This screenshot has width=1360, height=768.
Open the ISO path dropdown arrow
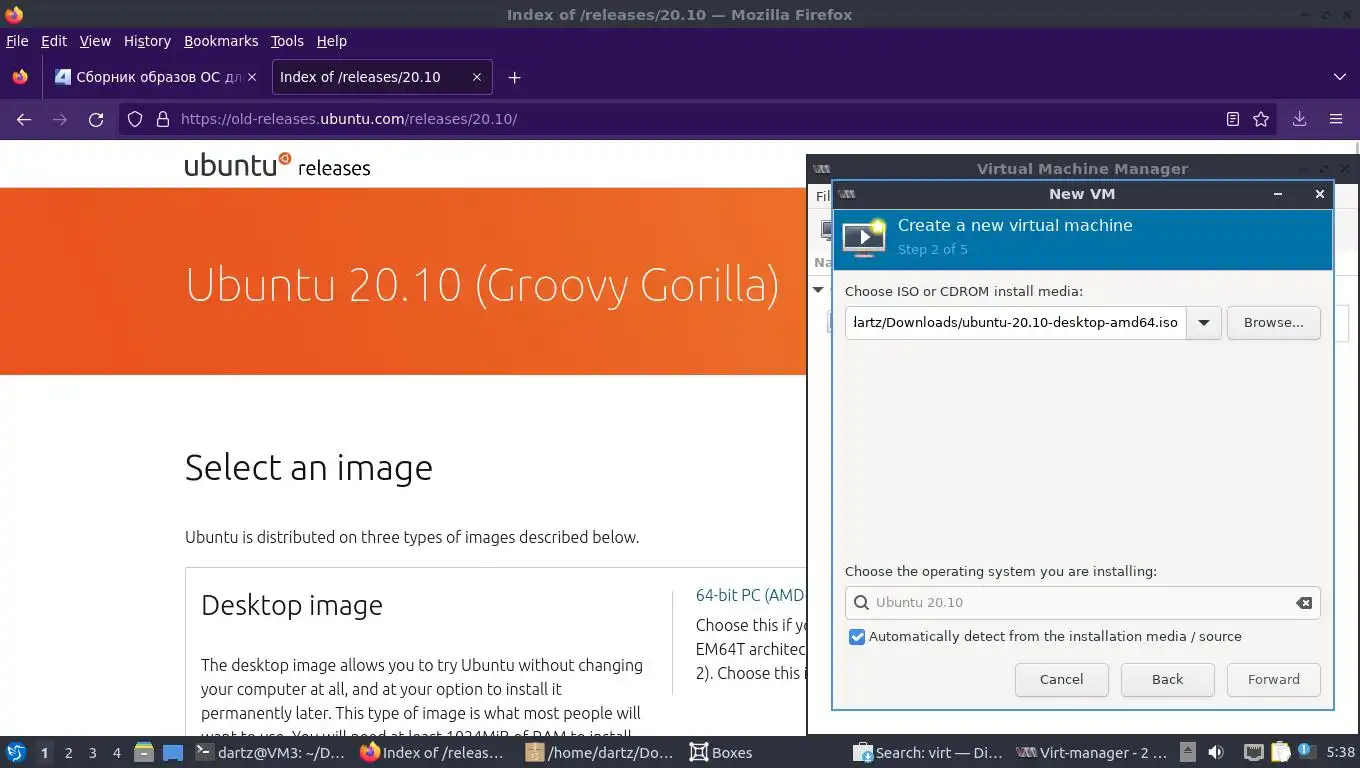(1204, 323)
